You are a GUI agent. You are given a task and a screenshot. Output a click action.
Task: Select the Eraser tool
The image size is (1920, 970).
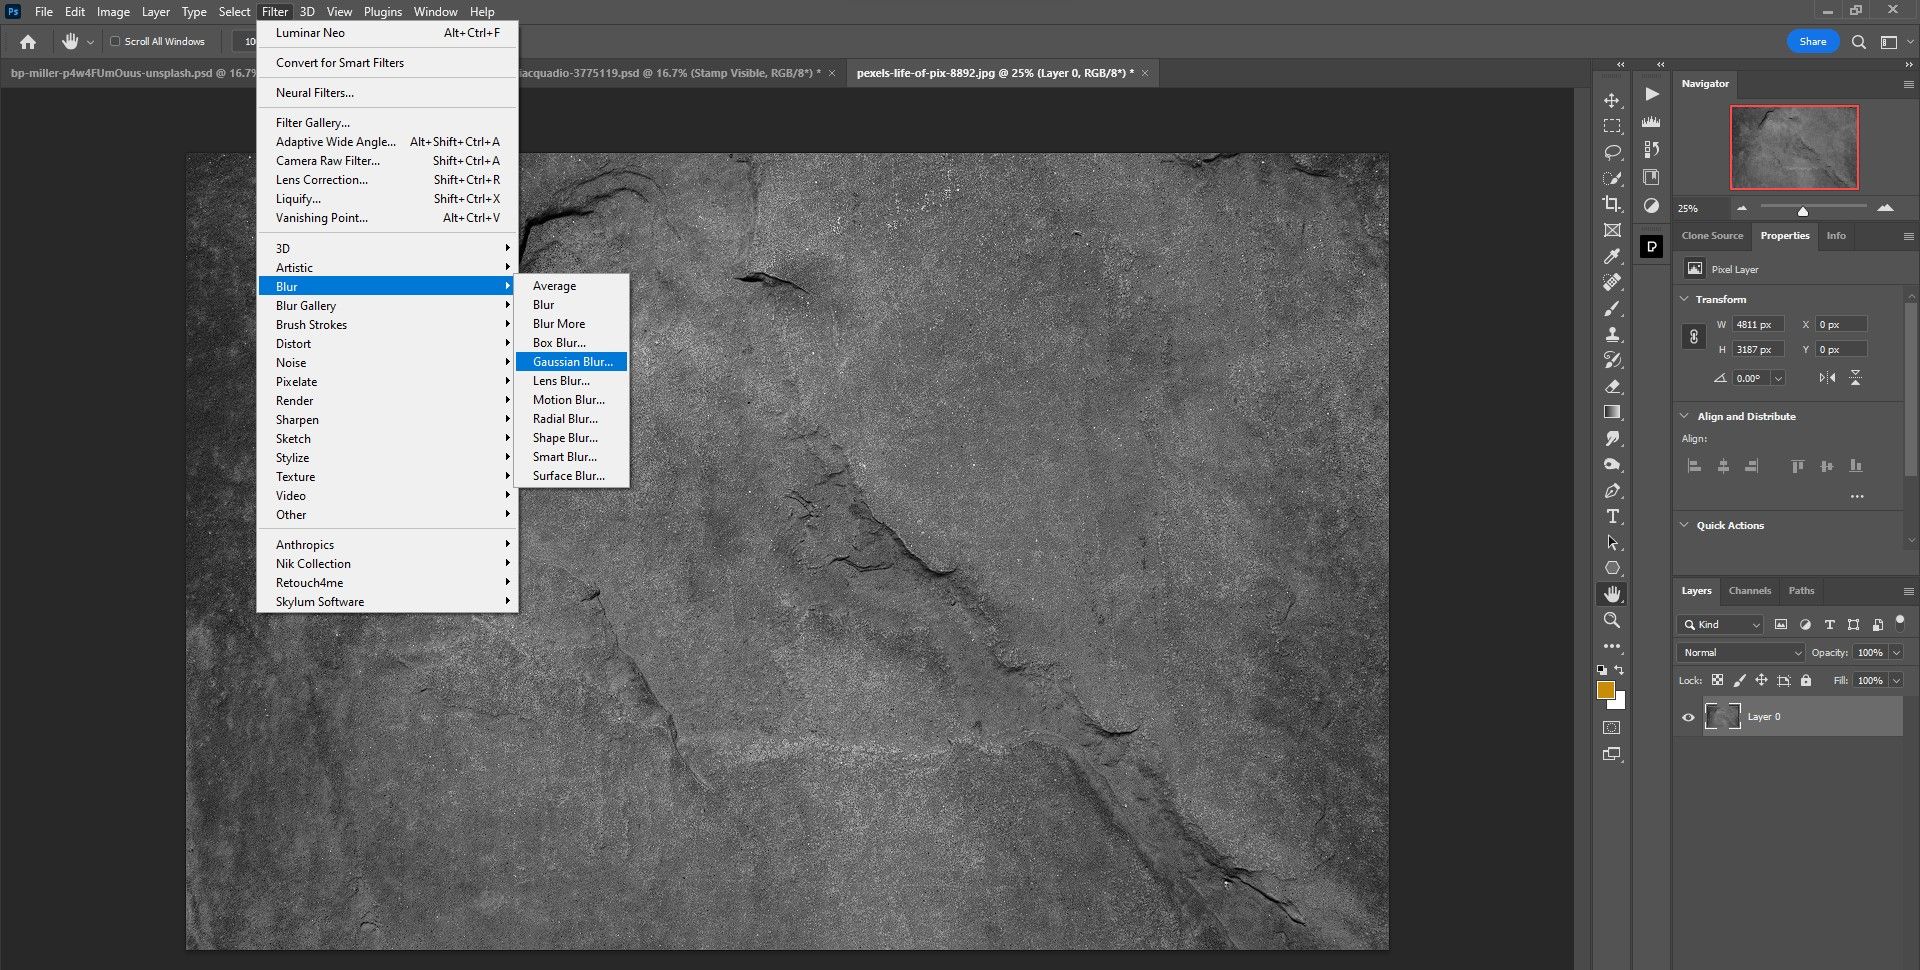coord(1612,386)
